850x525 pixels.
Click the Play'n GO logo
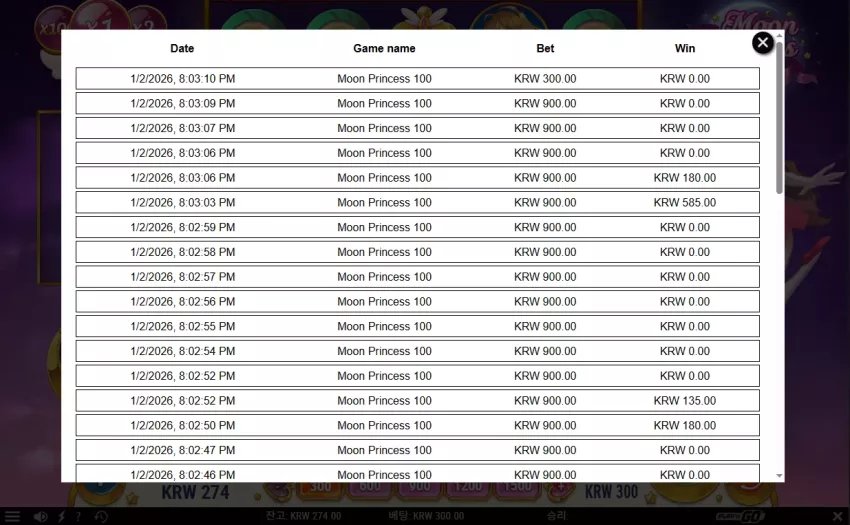[739, 516]
